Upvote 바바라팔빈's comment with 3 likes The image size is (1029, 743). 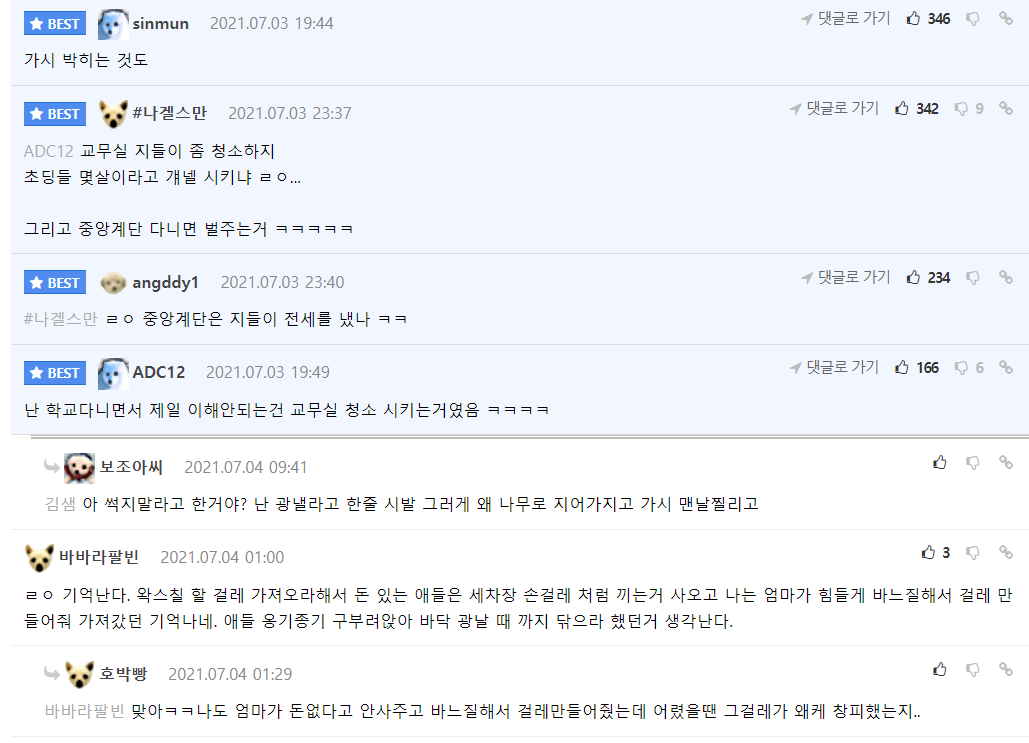(929, 552)
